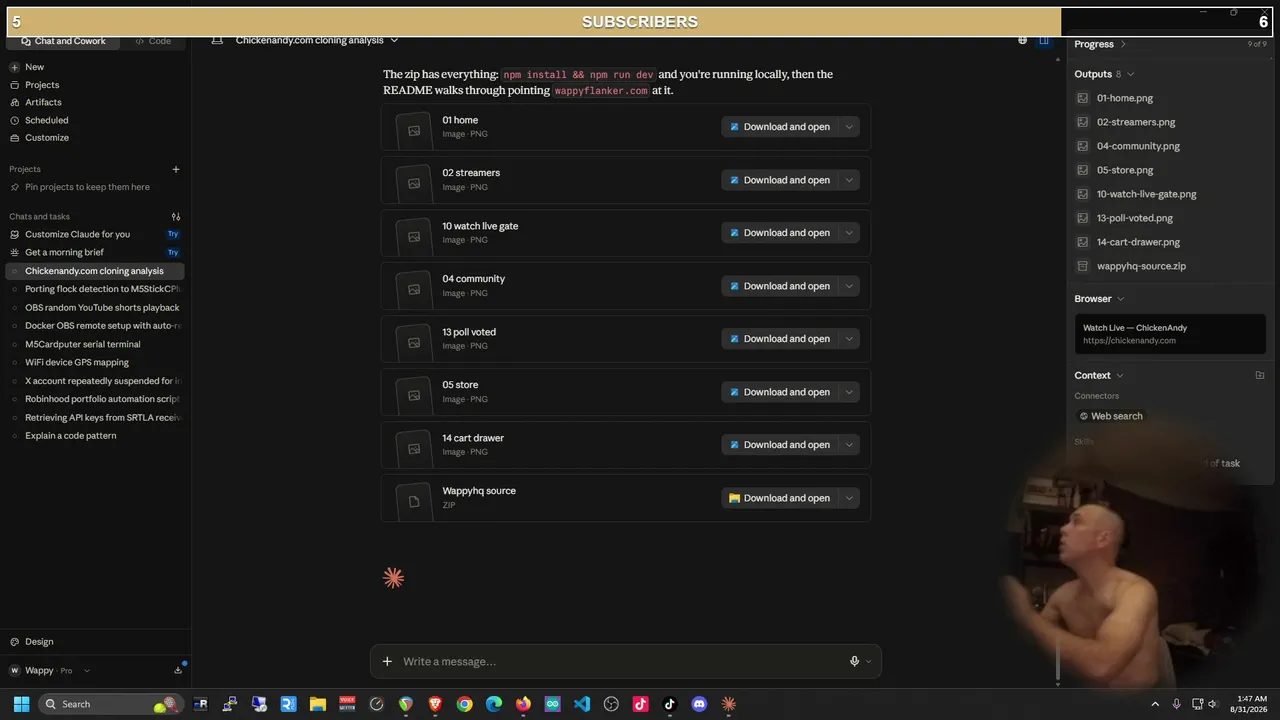Download and open 01 home image

click(780, 127)
